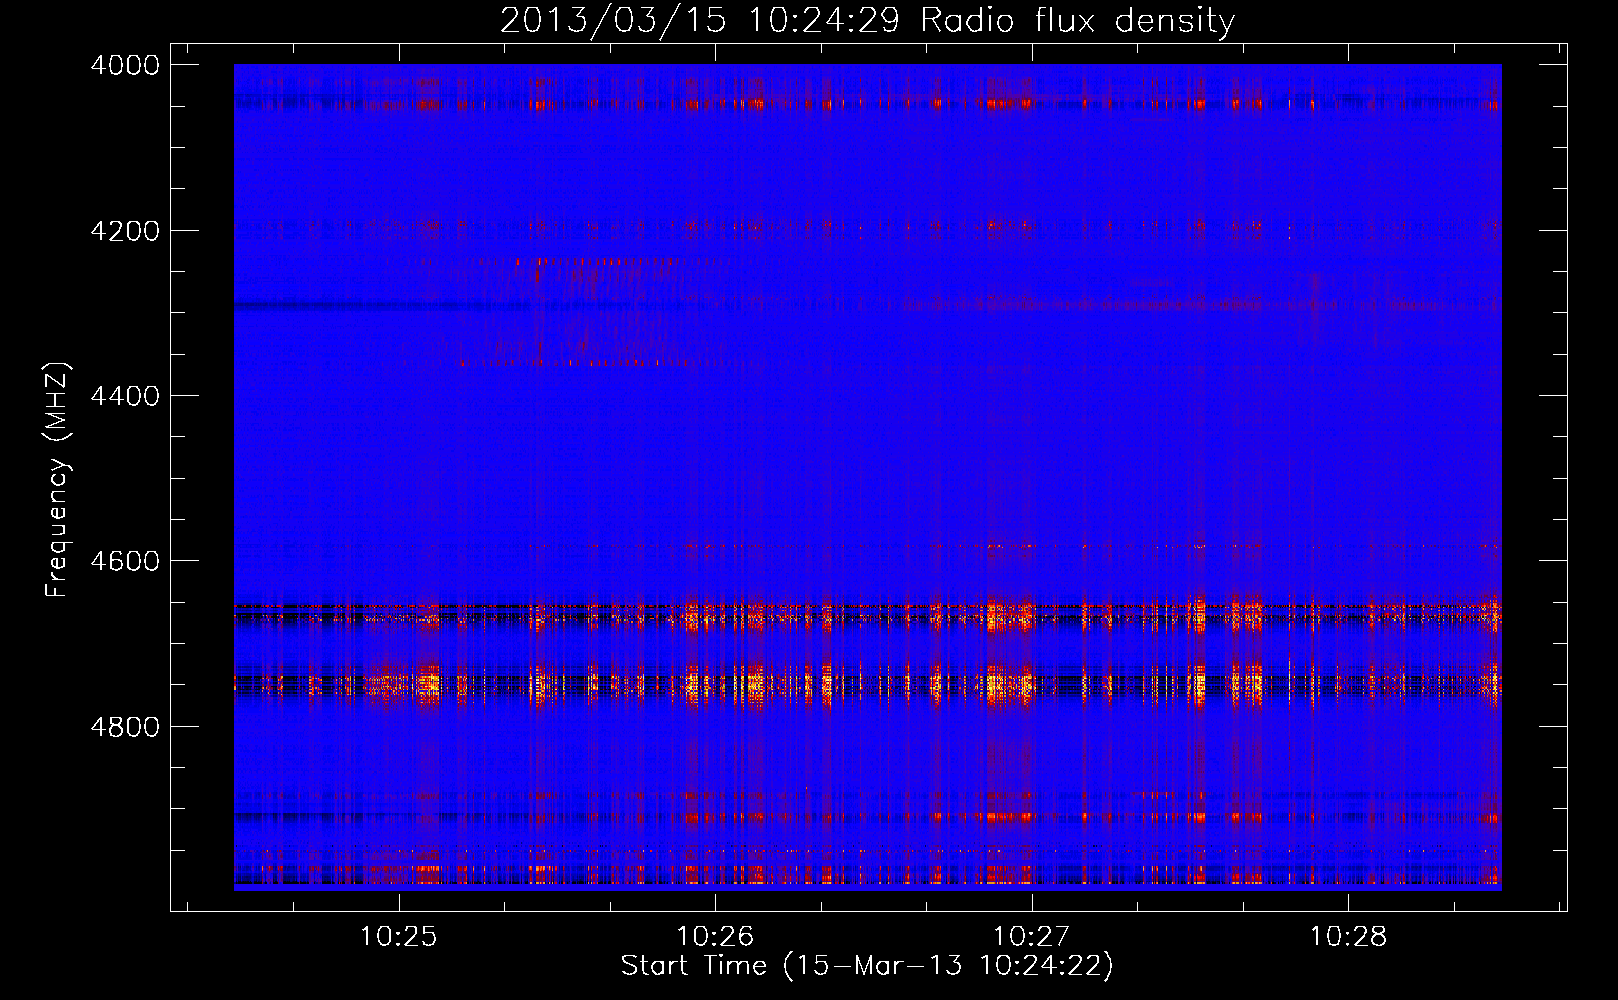The image size is (1618, 1000).
Task: Select the 4200 frequency axis label
Action: (x=125, y=231)
